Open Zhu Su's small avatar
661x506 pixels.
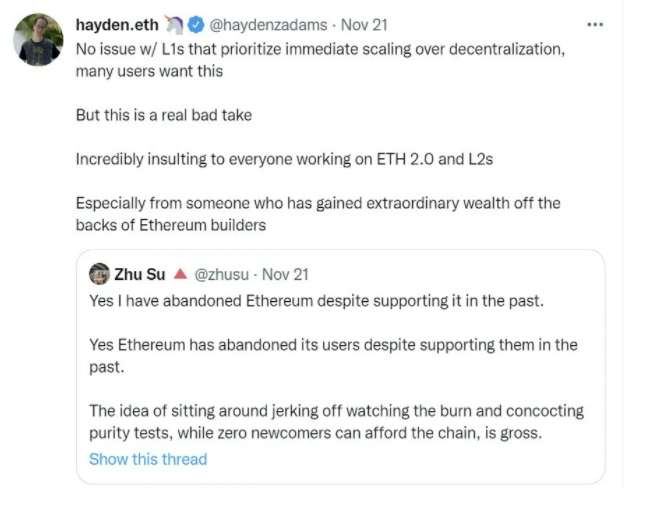click(x=99, y=274)
